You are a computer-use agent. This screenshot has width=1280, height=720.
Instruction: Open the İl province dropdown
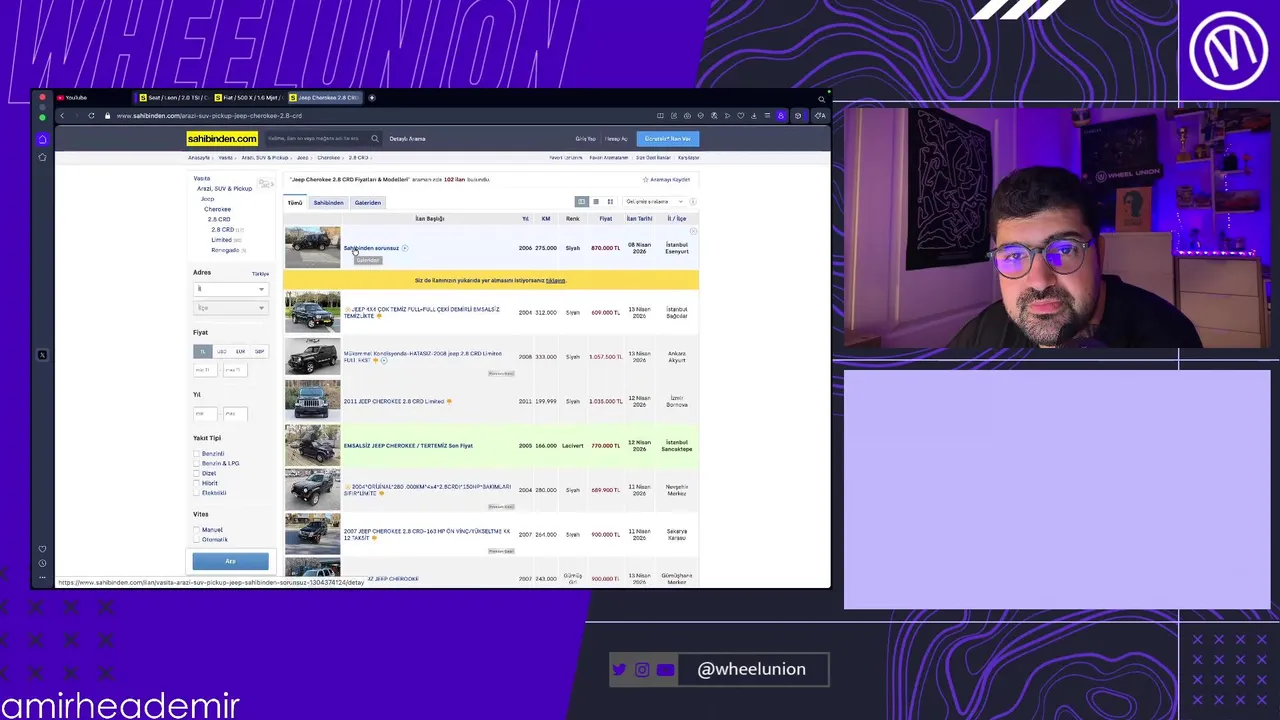tap(231, 289)
